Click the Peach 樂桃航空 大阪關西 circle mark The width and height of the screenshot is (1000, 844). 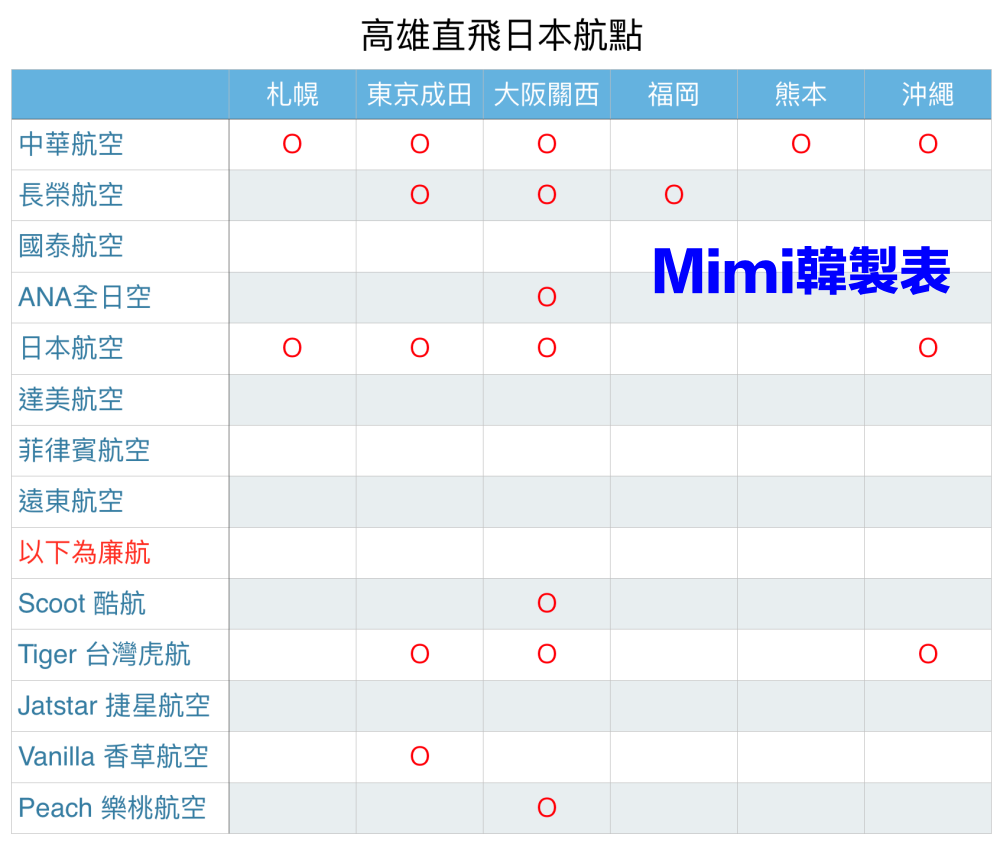click(547, 808)
